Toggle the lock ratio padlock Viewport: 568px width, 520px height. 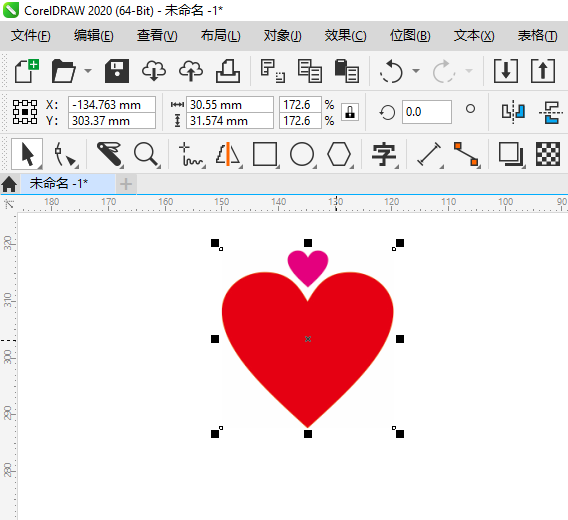[x=350, y=112]
